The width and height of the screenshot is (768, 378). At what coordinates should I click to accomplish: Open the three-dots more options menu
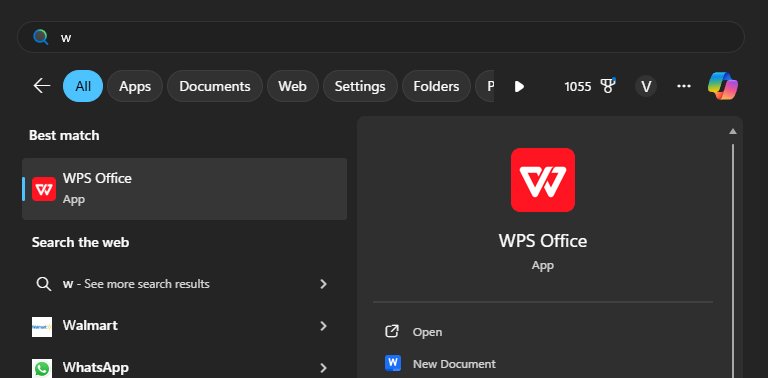coord(684,86)
